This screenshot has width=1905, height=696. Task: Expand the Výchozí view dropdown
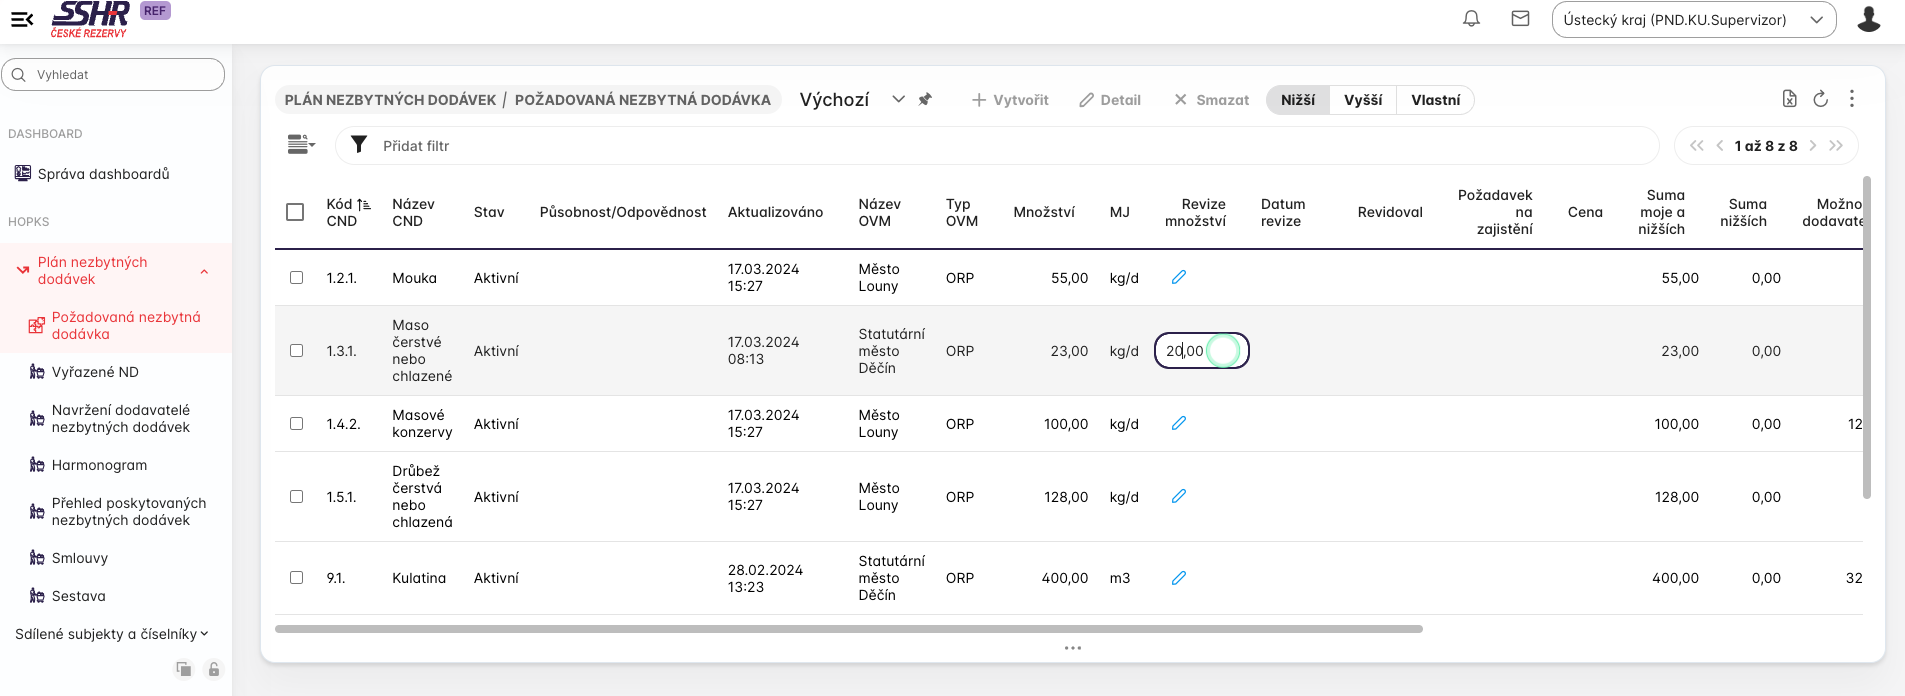[x=898, y=99]
